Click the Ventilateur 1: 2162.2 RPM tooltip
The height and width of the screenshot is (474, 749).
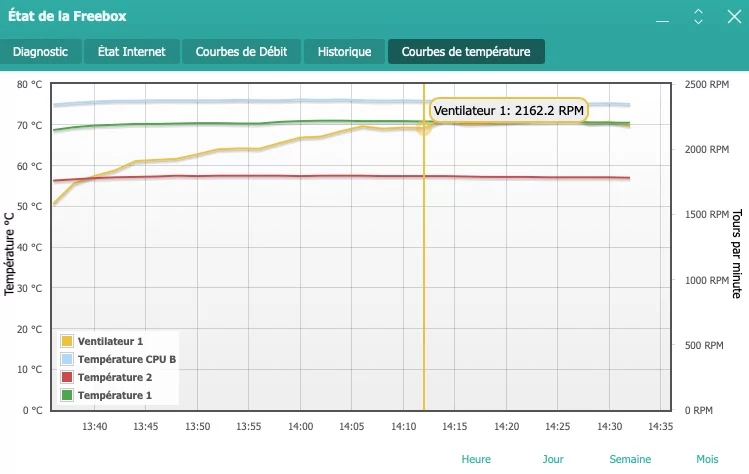[x=509, y=110]
